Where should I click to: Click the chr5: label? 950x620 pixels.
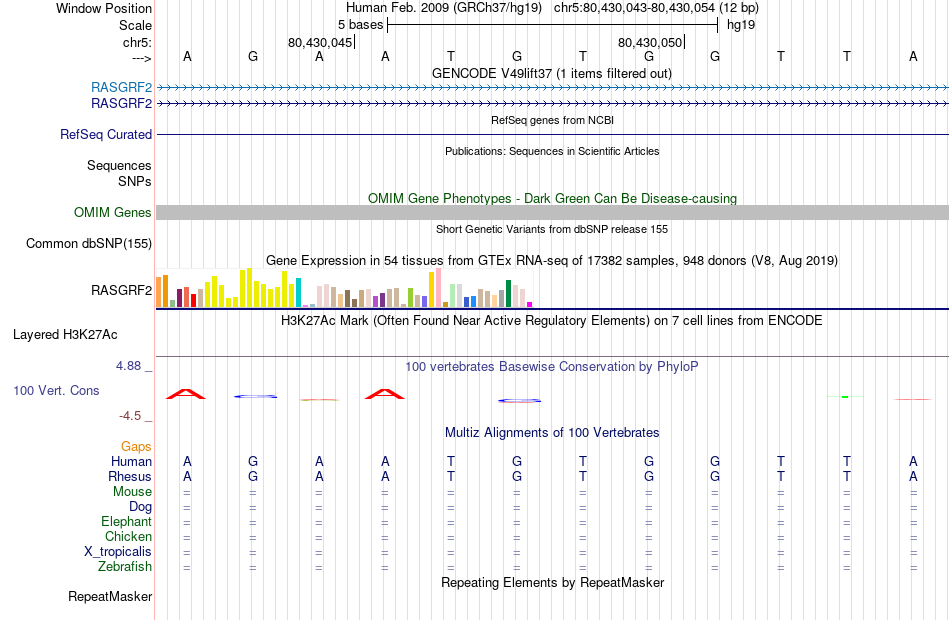(x=137, y=42)
